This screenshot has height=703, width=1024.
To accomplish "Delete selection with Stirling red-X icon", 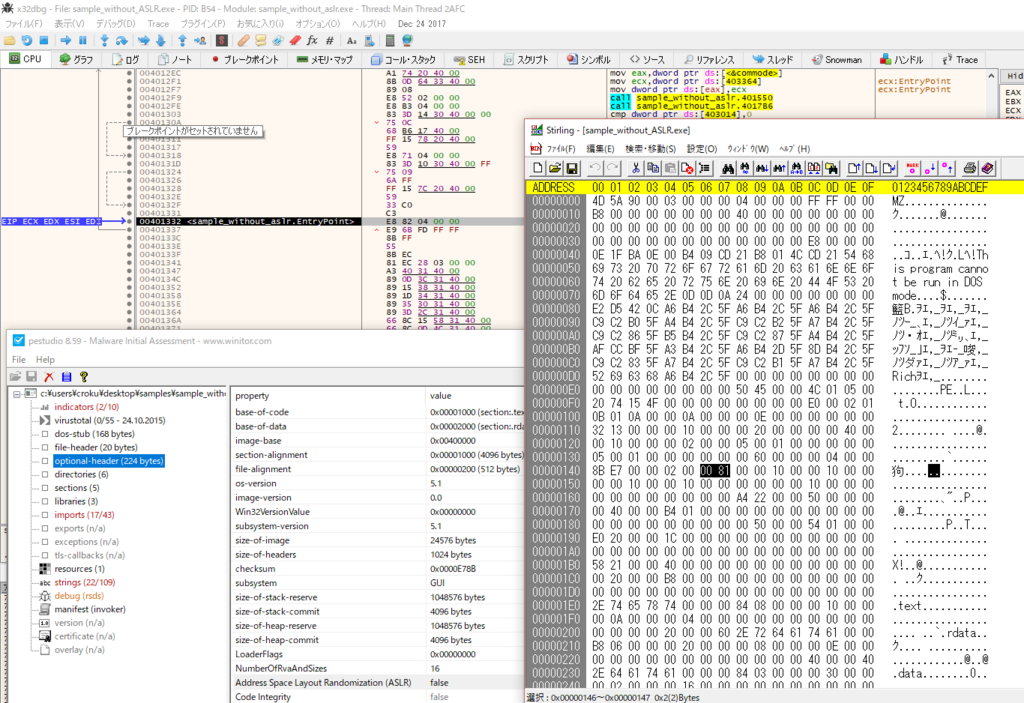I will (x=687, y=169).
